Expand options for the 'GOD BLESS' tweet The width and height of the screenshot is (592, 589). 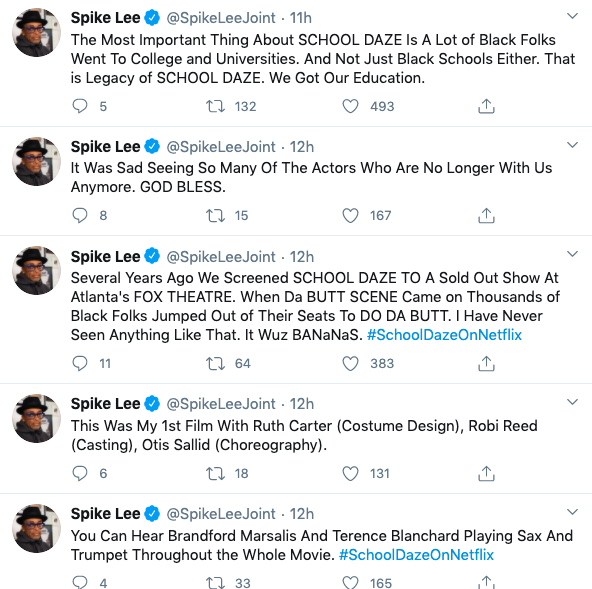[572, 145]
